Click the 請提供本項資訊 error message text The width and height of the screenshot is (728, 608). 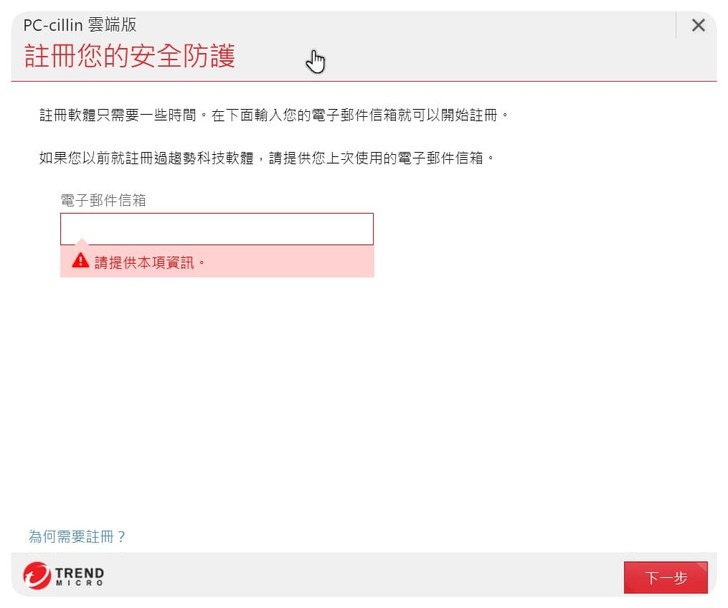(x=150, y=262)
